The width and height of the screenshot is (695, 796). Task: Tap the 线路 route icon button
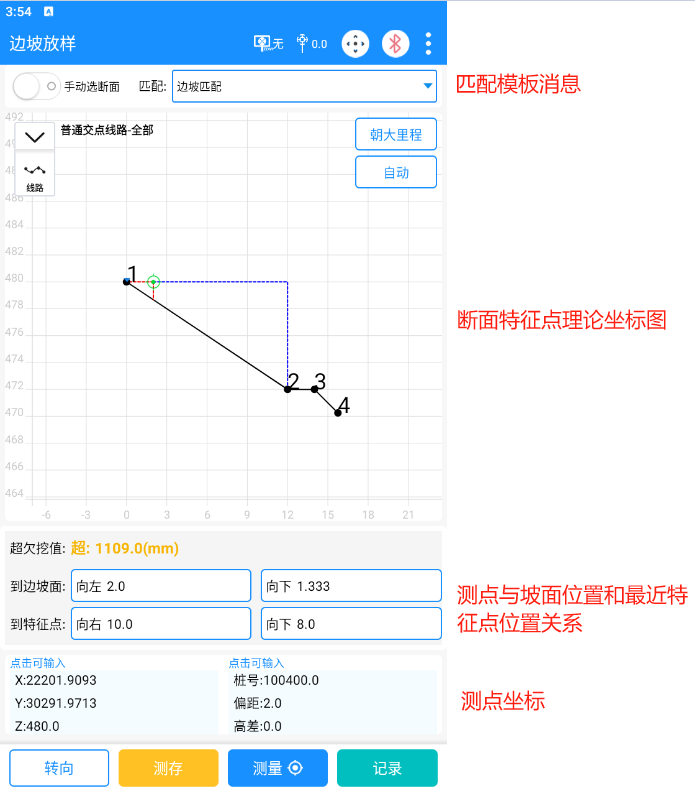(x=35, y=176)
